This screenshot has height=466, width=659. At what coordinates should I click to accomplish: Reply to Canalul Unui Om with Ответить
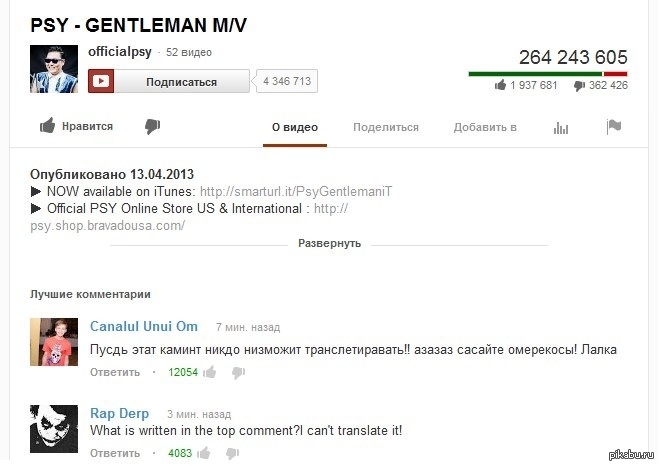point(115,372)
